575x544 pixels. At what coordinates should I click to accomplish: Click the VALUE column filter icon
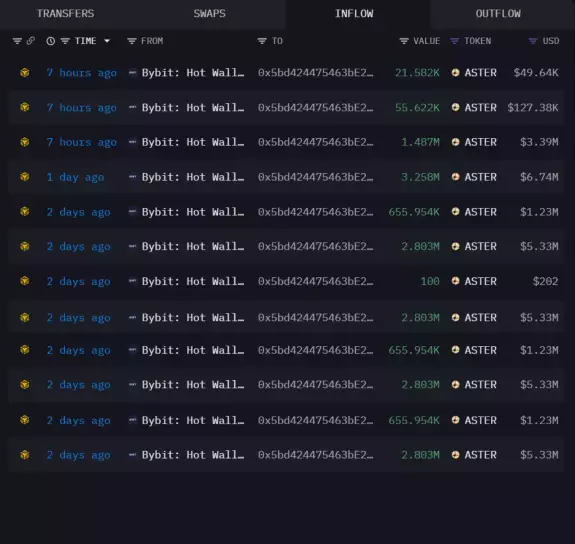point(404,41)
